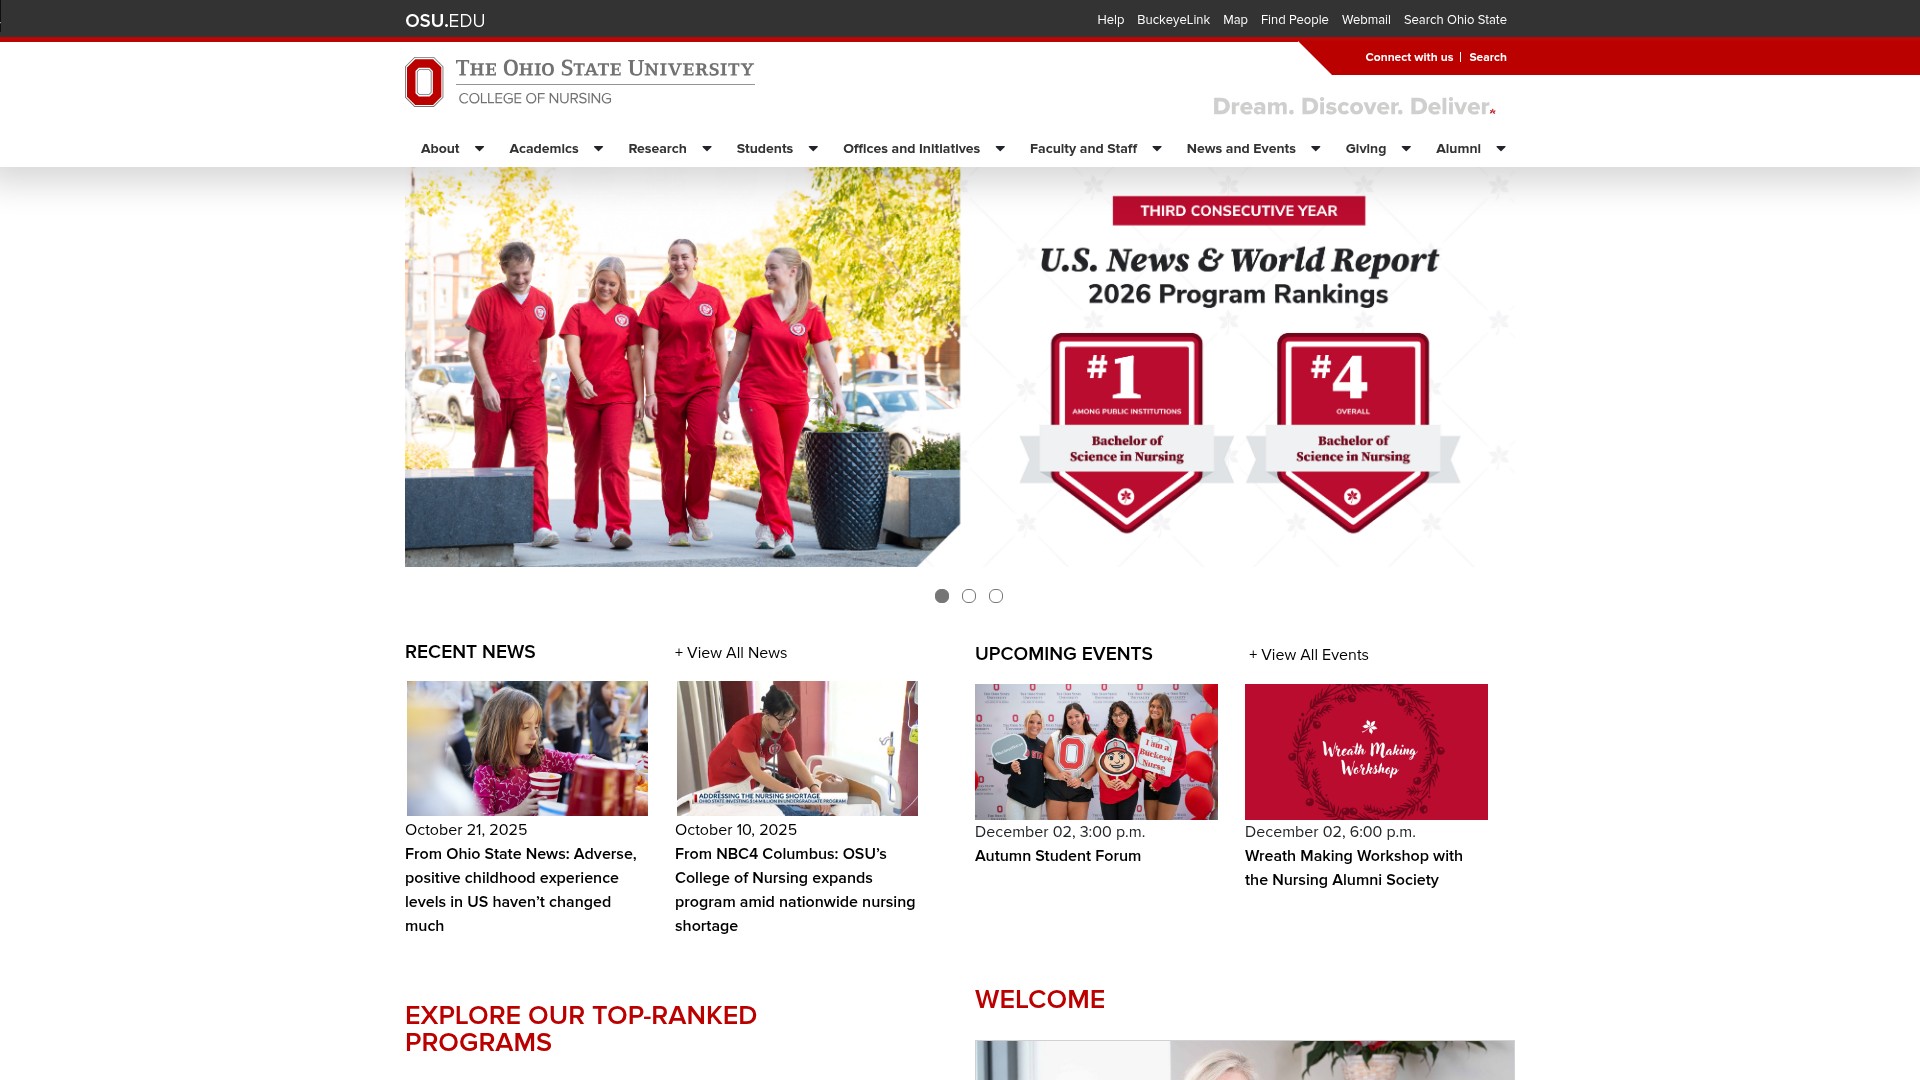This screenshot has height=1080, width=1920.
Task: Go to BuckeyeLink
Action: (1173, 20)
